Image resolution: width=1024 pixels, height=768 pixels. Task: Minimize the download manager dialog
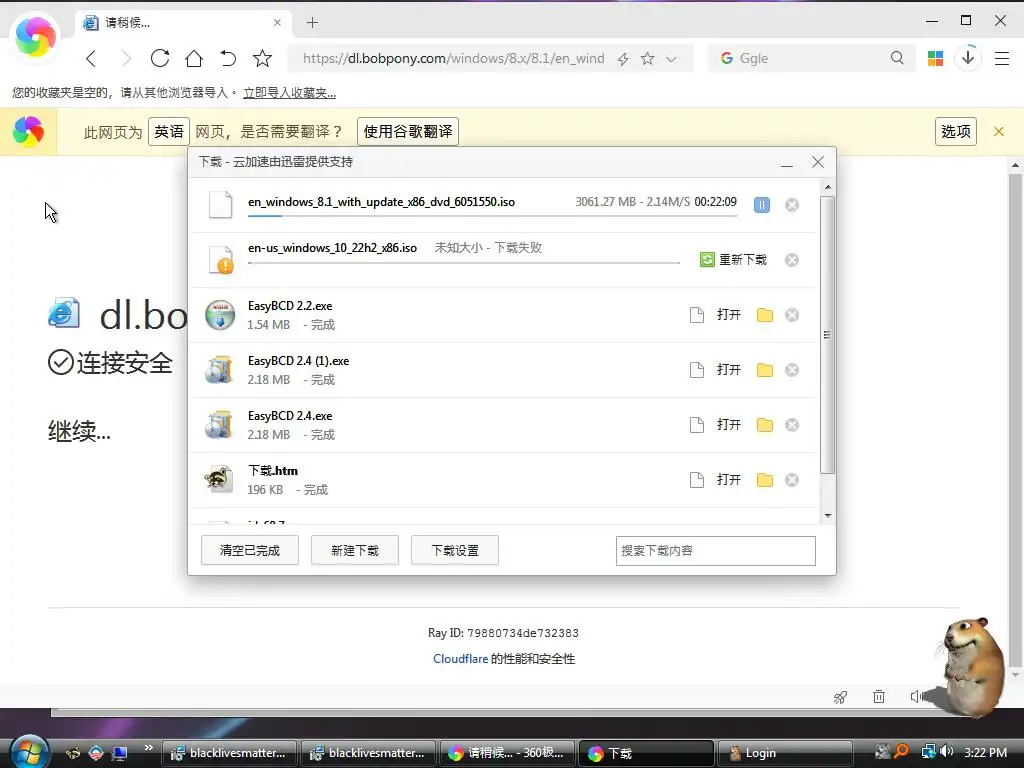pyautogui.click(x=787, y=163)
